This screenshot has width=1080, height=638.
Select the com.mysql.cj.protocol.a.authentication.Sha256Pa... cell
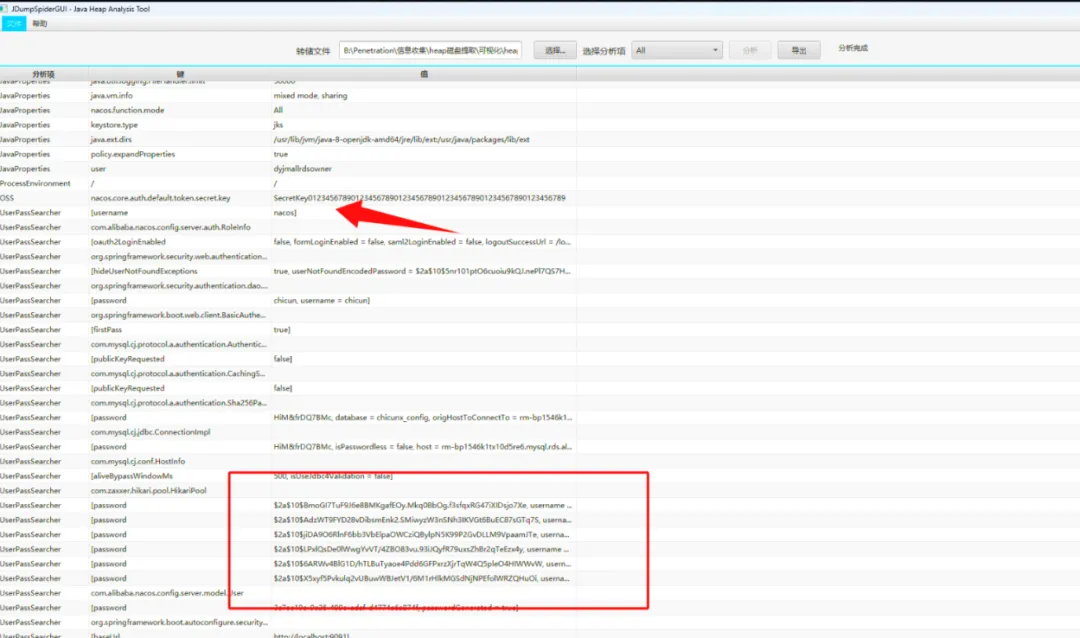tap(178, 402)
